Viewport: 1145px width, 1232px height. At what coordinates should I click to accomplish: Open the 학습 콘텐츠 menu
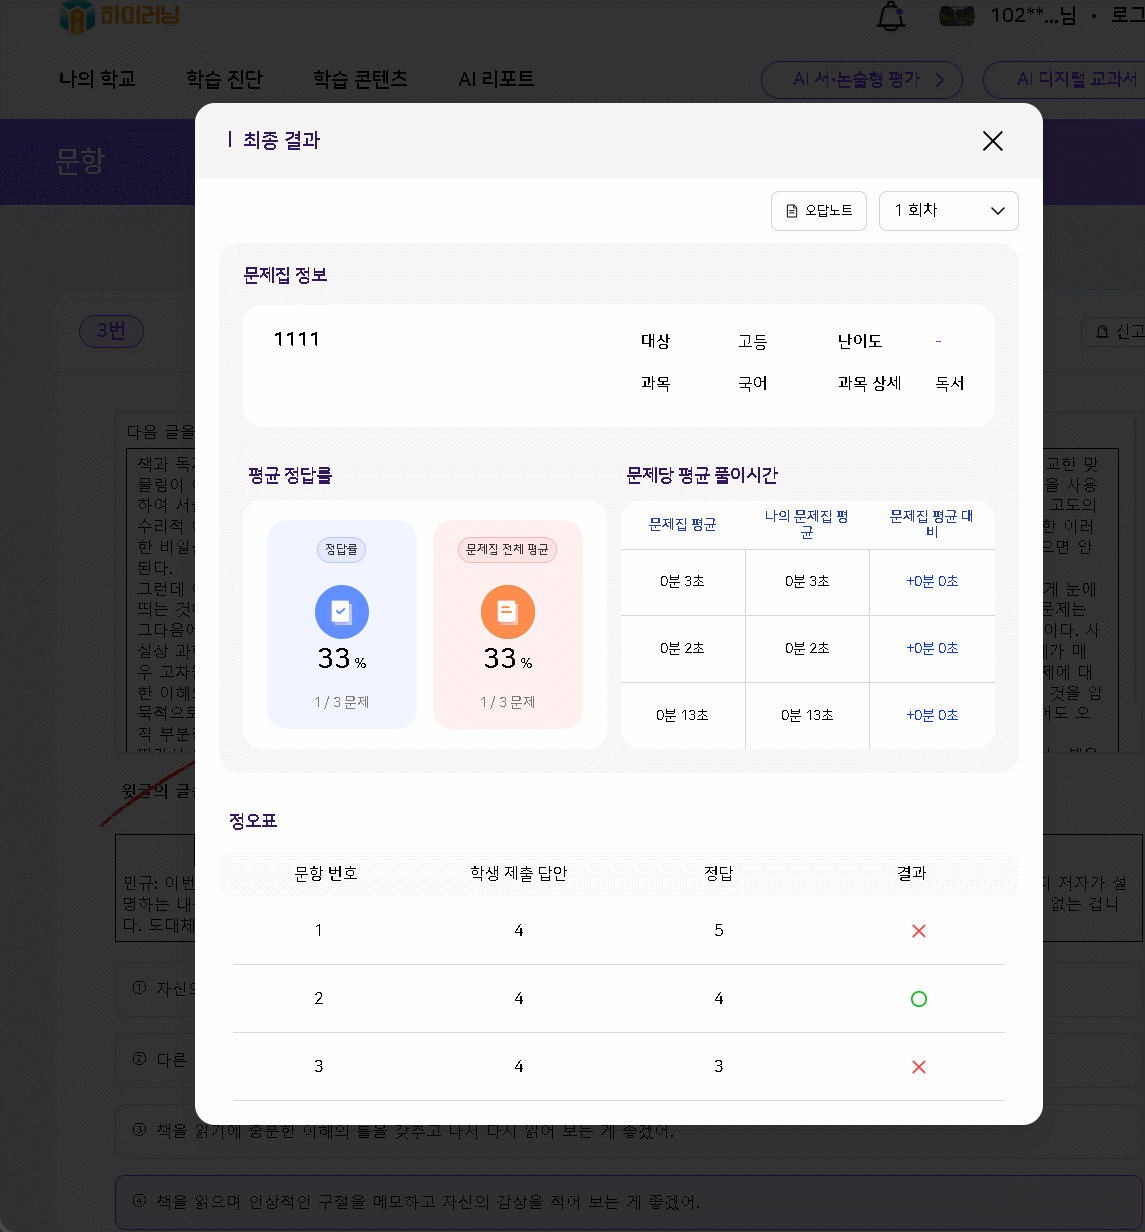[x=360, y=79]
